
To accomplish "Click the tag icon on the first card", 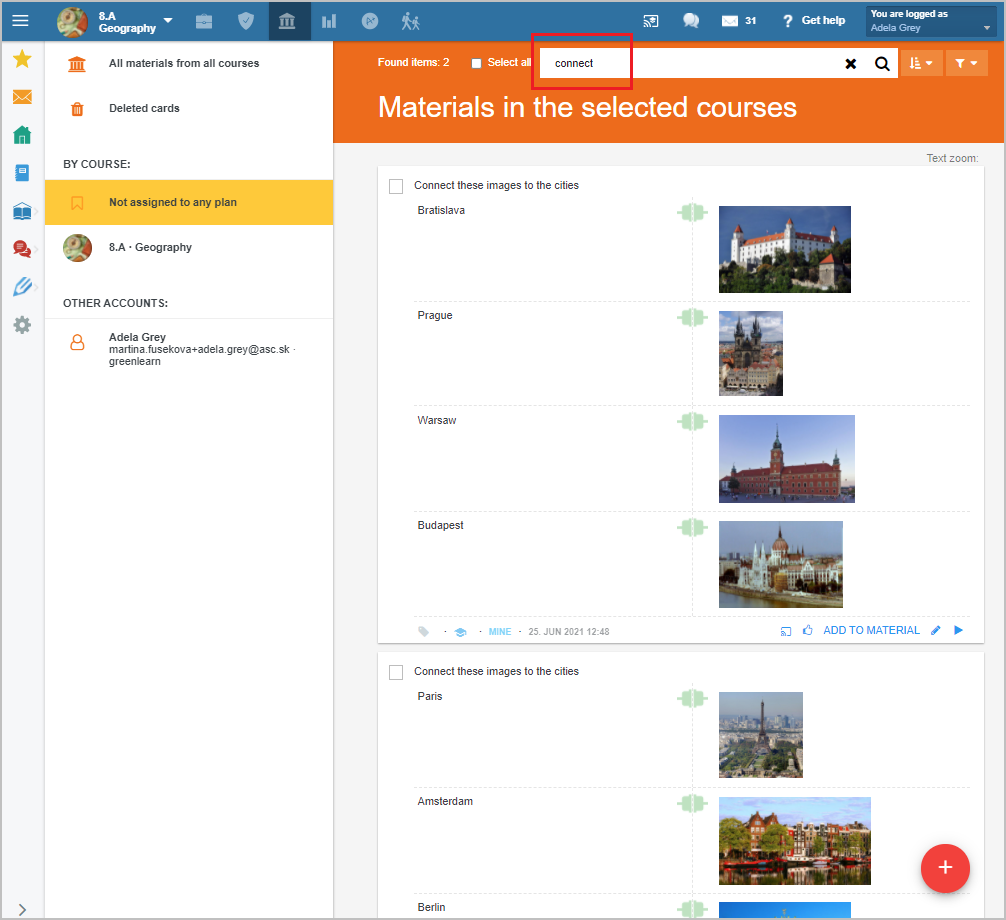I will point(423,632).
